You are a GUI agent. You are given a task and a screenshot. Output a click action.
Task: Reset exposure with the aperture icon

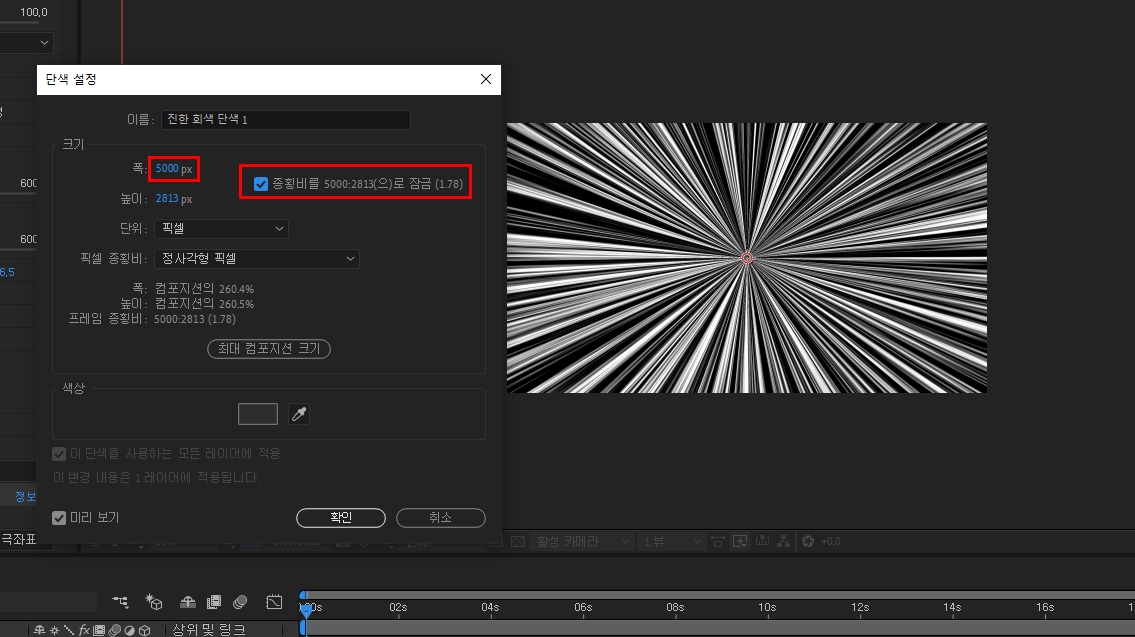click(808, 541)
